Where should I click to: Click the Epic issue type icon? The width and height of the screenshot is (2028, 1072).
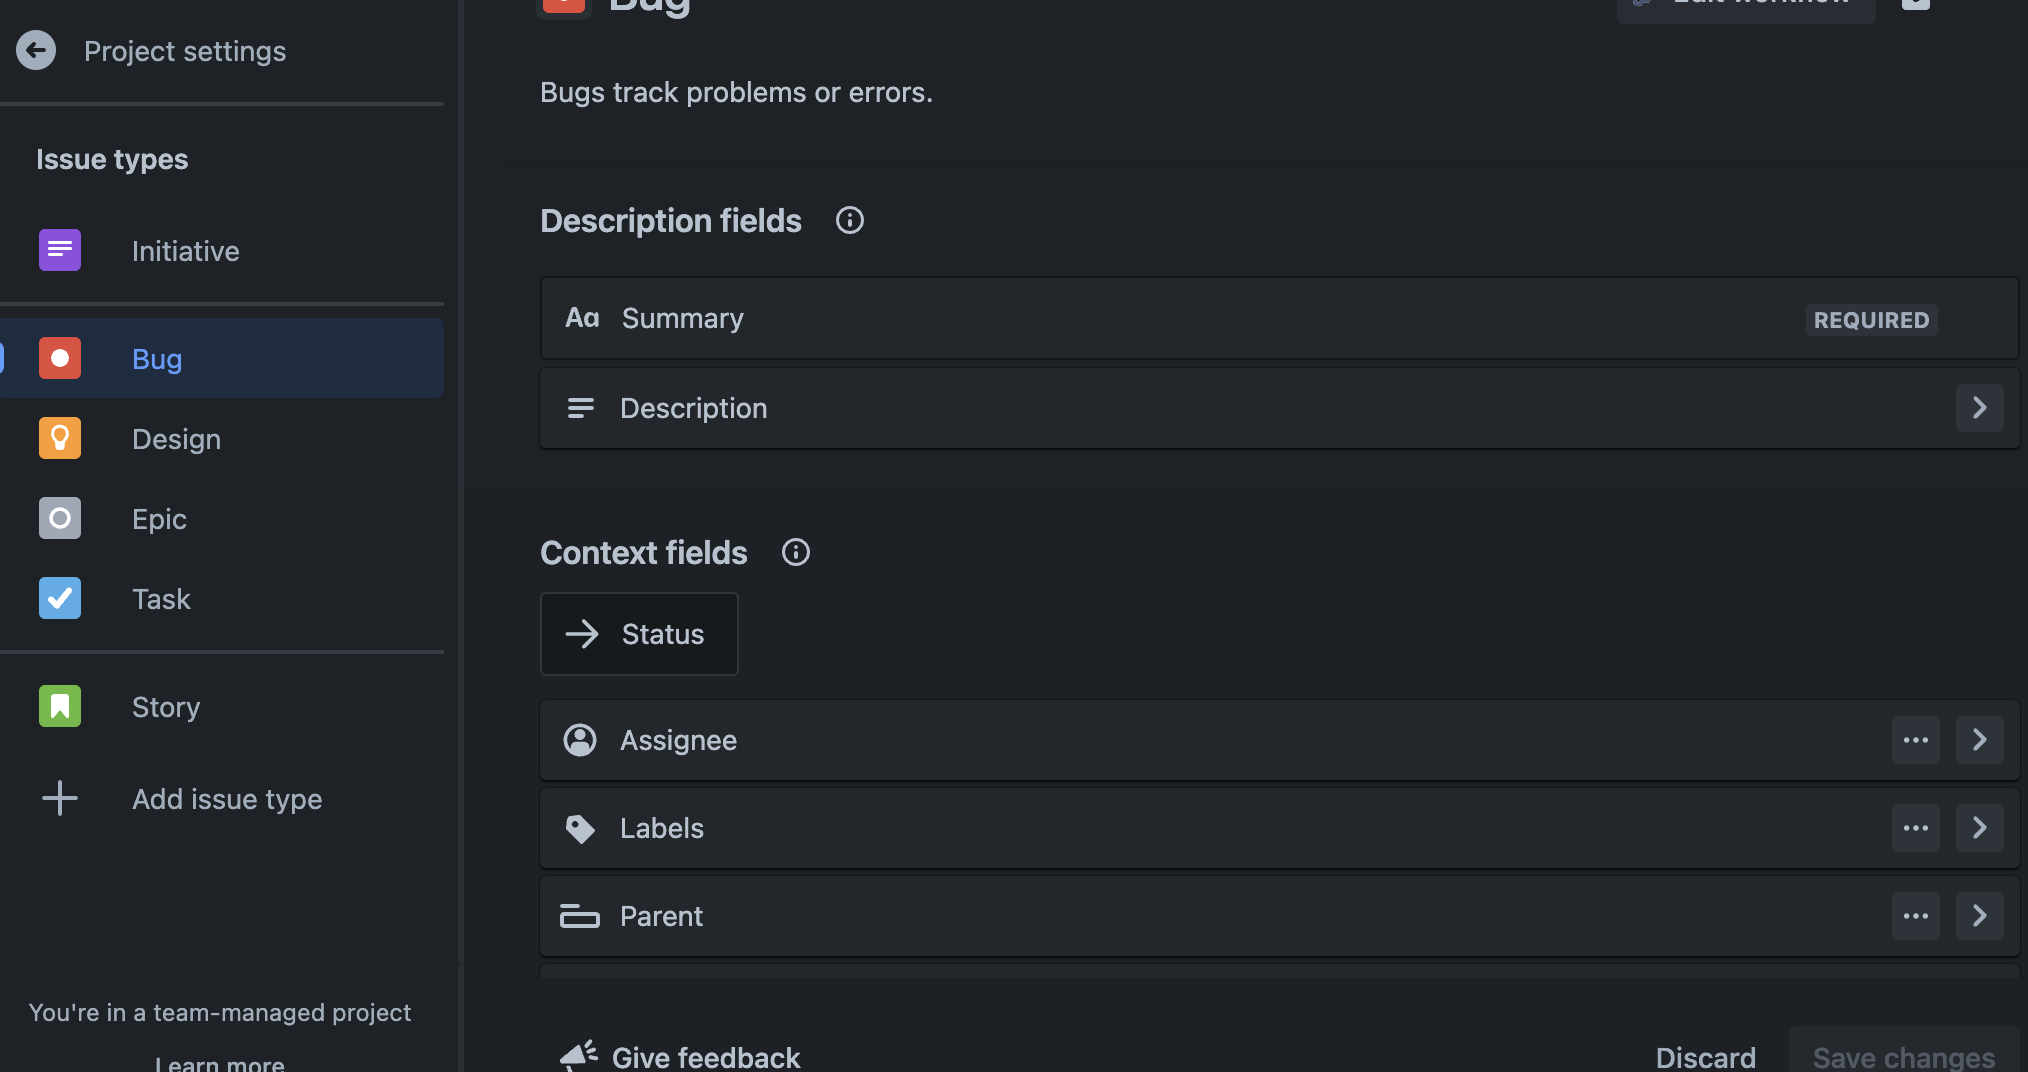60,518
